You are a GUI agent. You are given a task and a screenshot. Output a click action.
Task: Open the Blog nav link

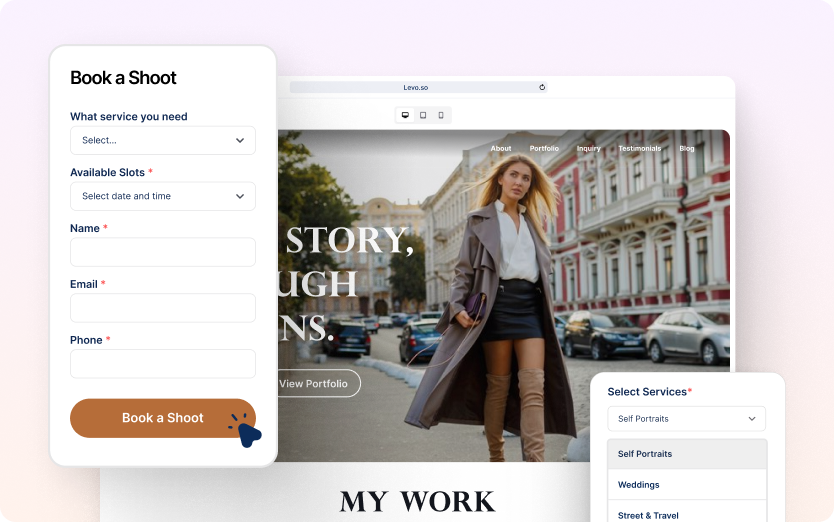click(x=687, y=148)
